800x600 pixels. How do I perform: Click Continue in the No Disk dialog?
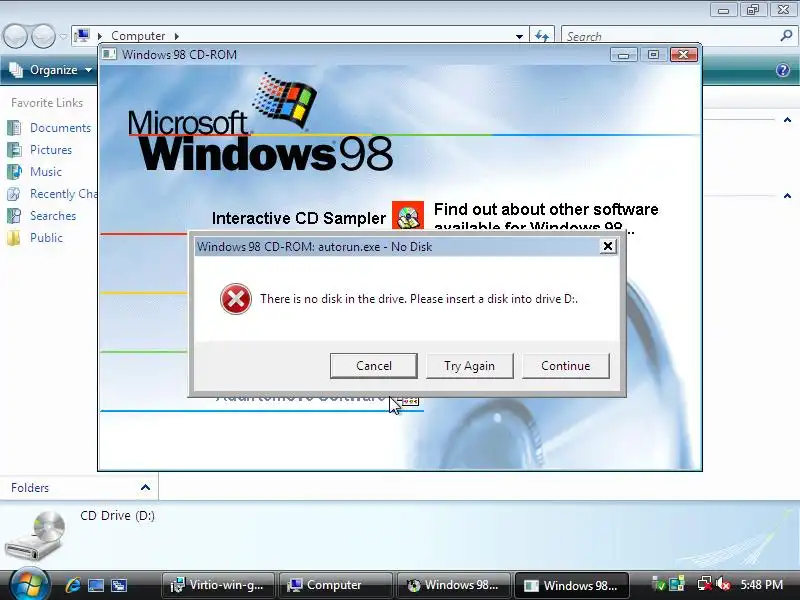tap(565, 366)
